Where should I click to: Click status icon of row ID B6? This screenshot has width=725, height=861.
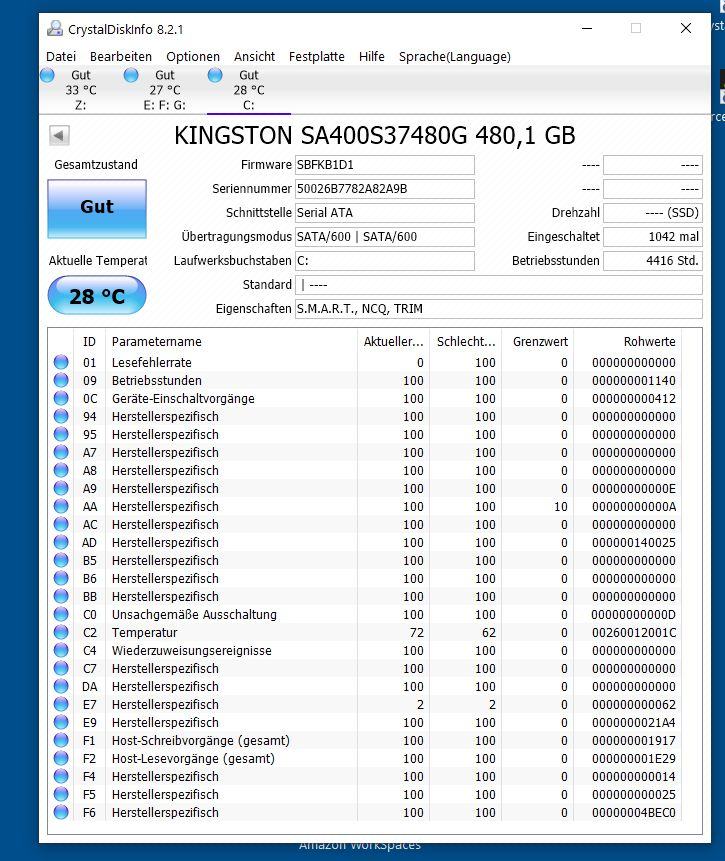point(61,578)
